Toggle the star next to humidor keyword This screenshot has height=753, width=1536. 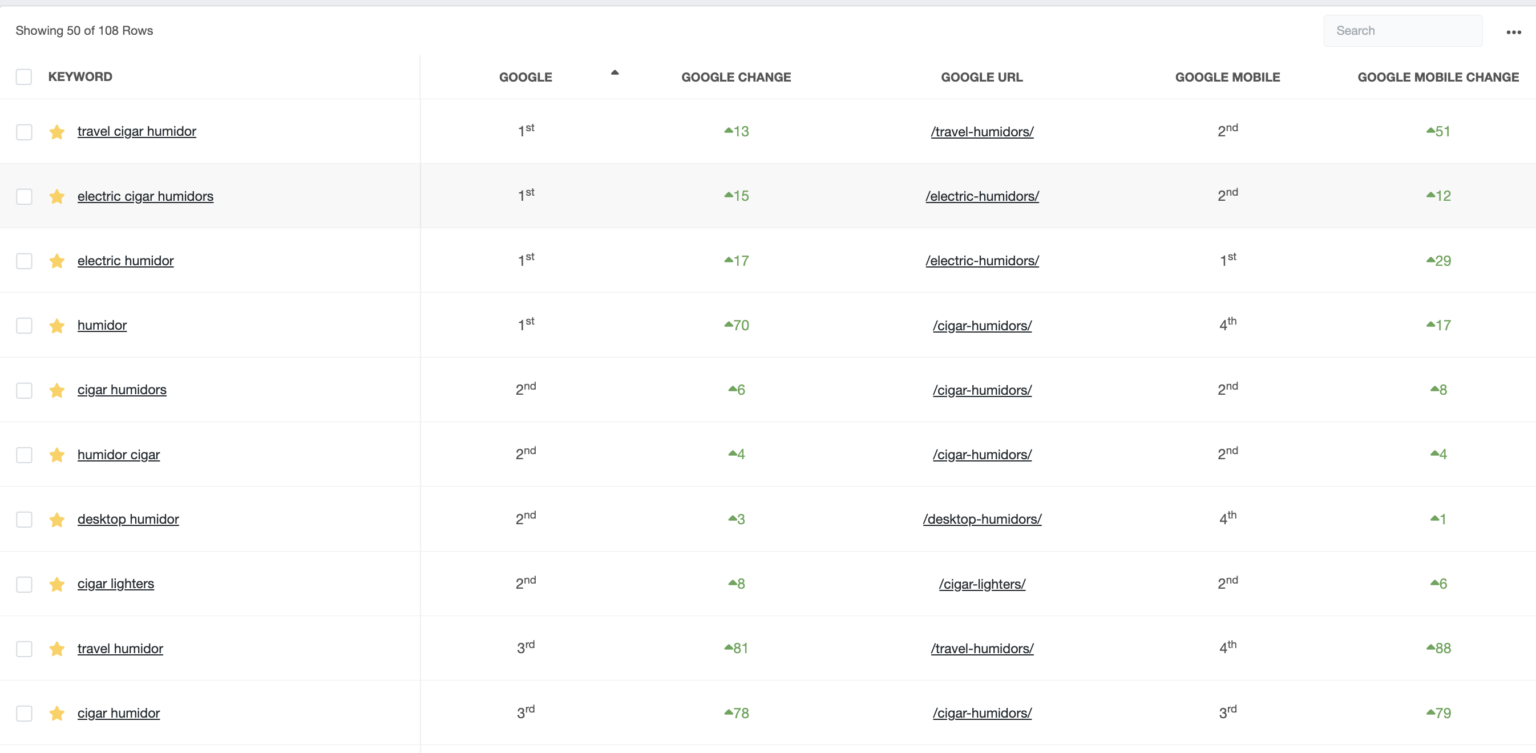pos(57,326)
